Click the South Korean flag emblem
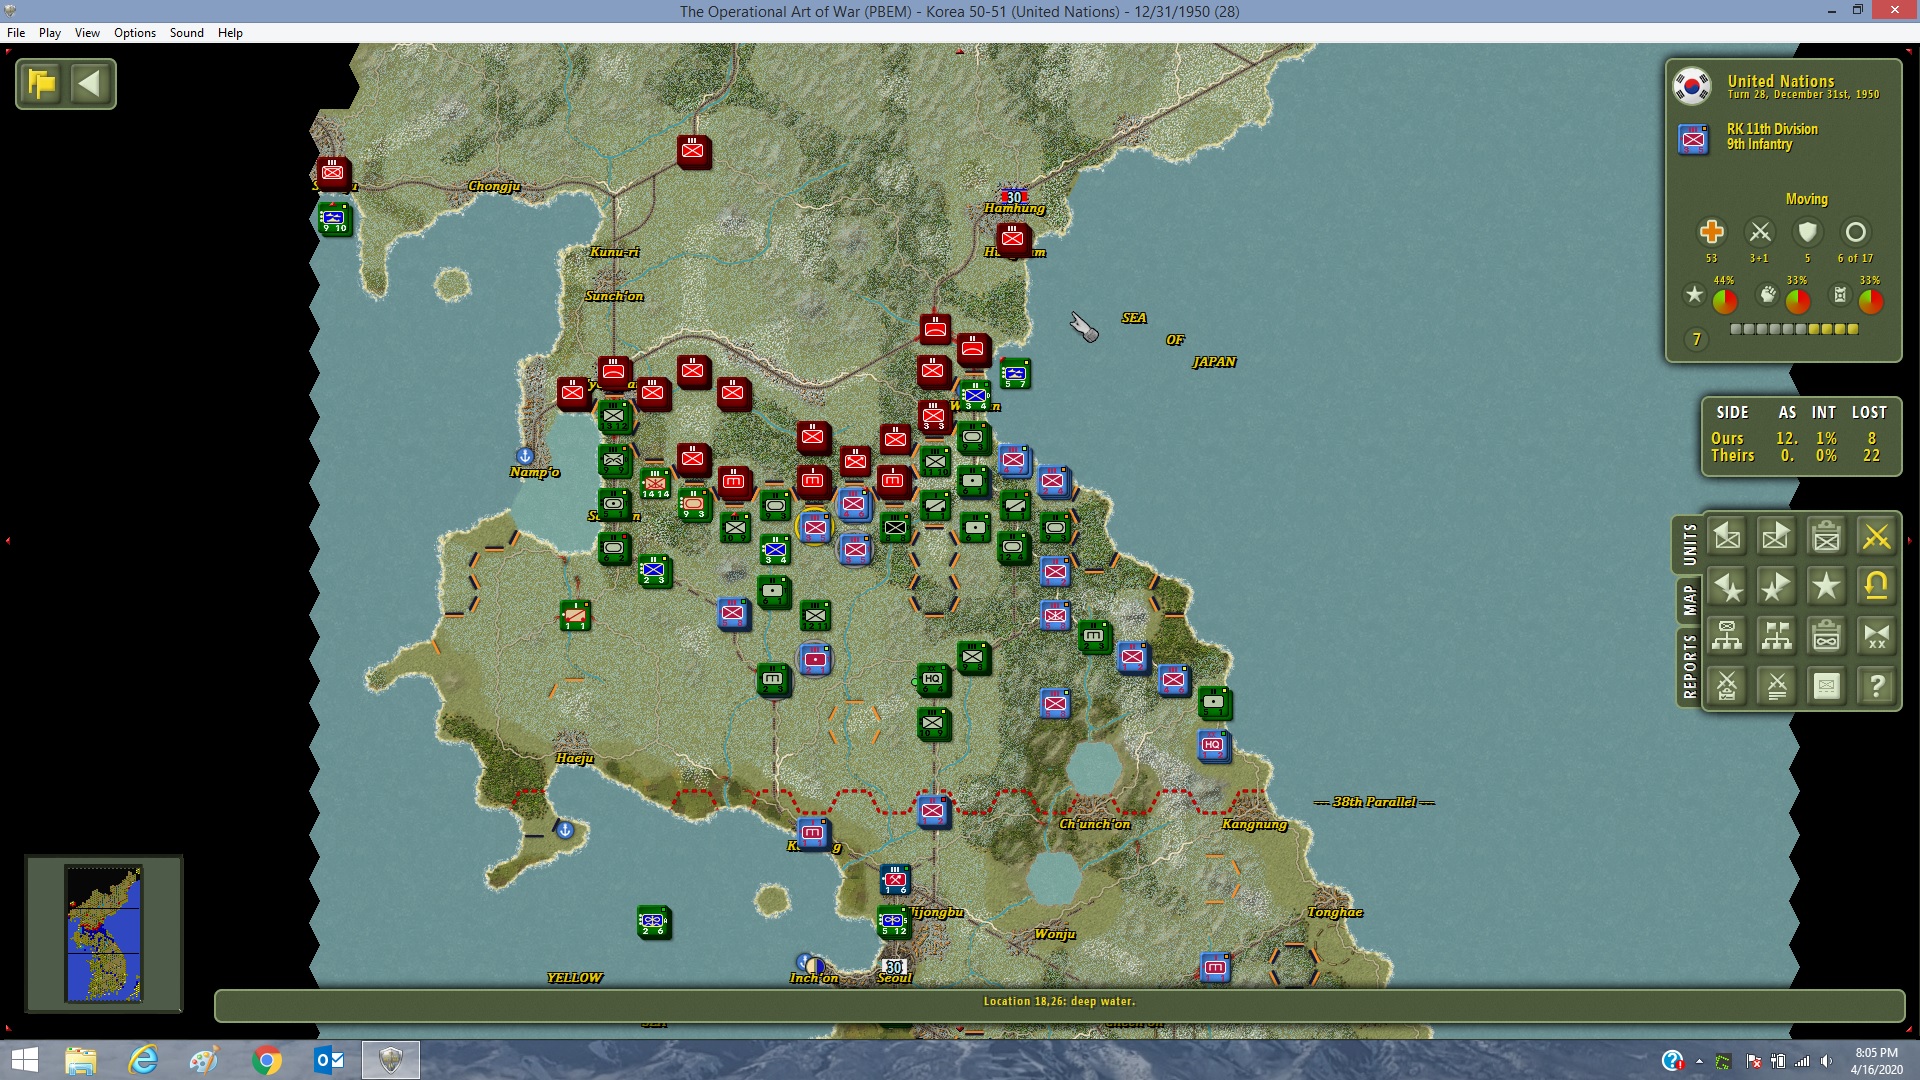Screen dimensions: 1920x1080 pos(1692,86)
